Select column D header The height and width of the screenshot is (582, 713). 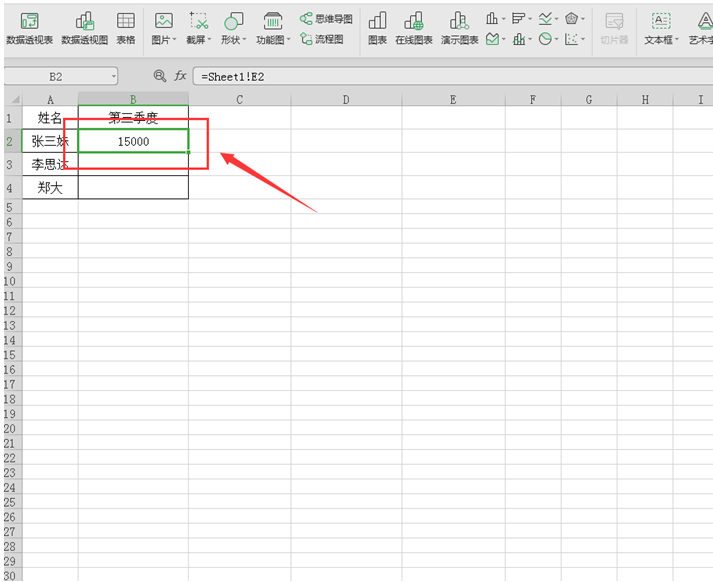[346, 99]
